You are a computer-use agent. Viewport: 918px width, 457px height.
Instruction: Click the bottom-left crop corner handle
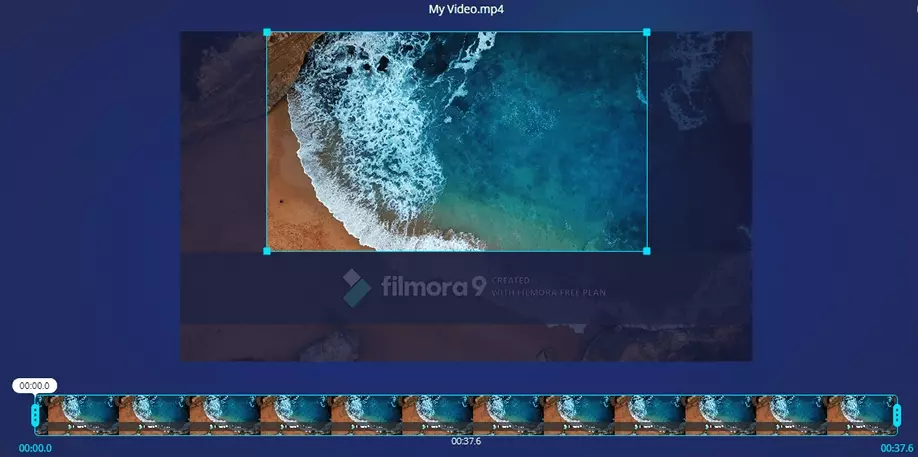click(267, 251)
